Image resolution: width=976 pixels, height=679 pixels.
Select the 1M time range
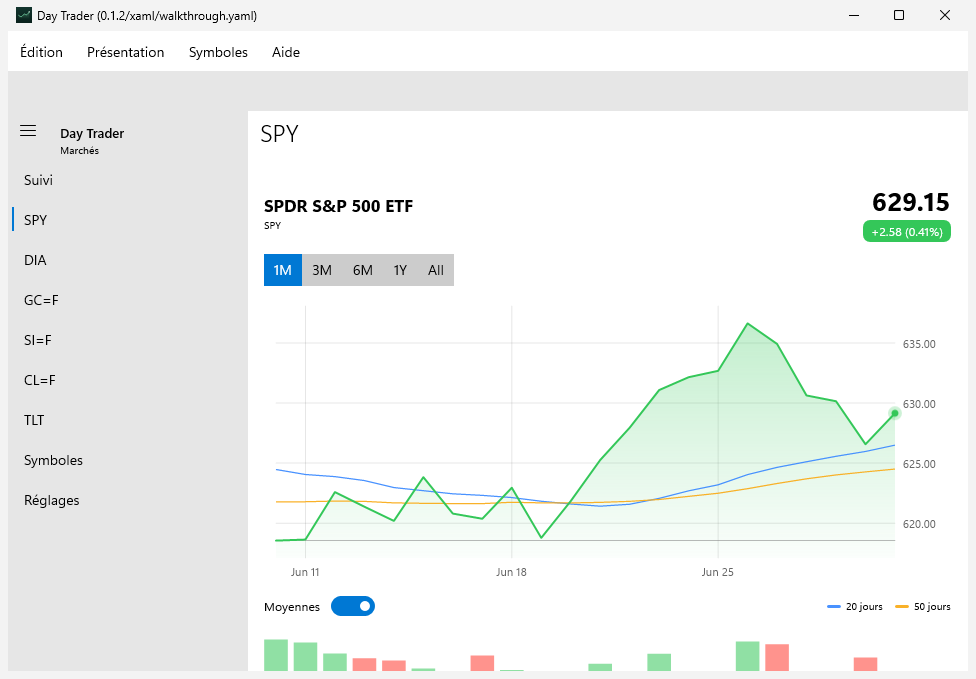[x=283, y=270]
